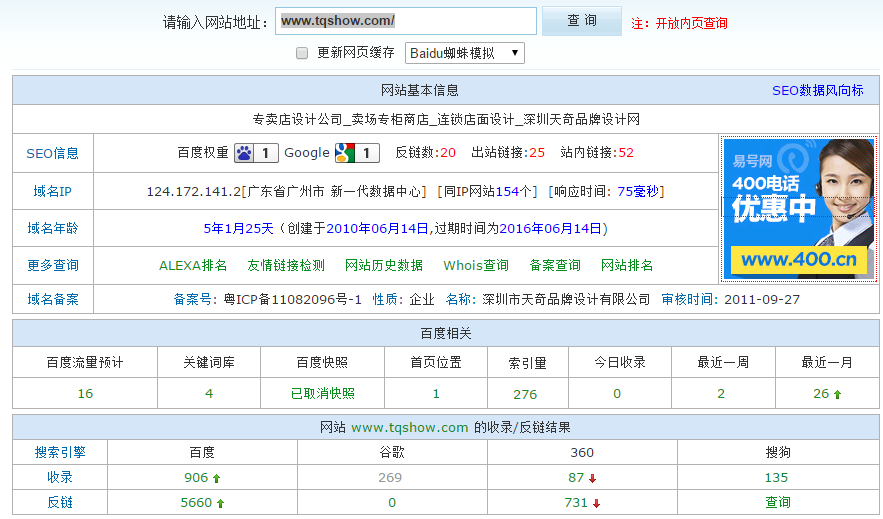Click the 400电话 advertisement banner
The image size is (883, 519).
798,209
